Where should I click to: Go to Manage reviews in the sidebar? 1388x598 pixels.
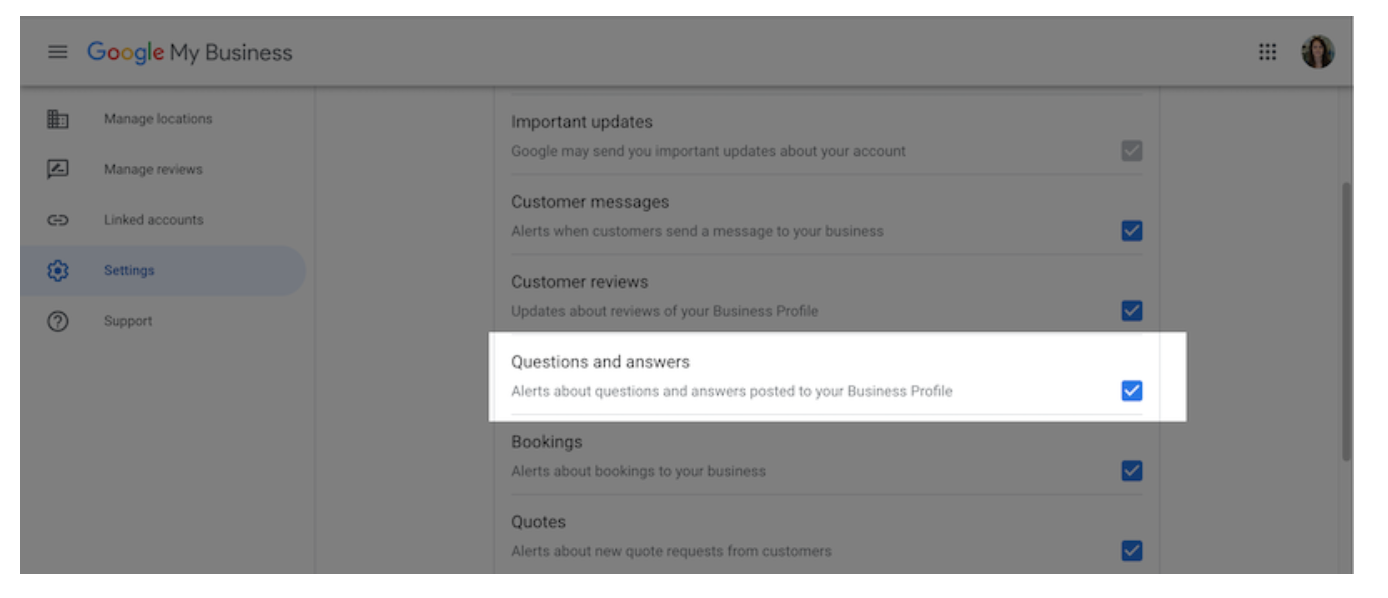[x=153, y=170]
